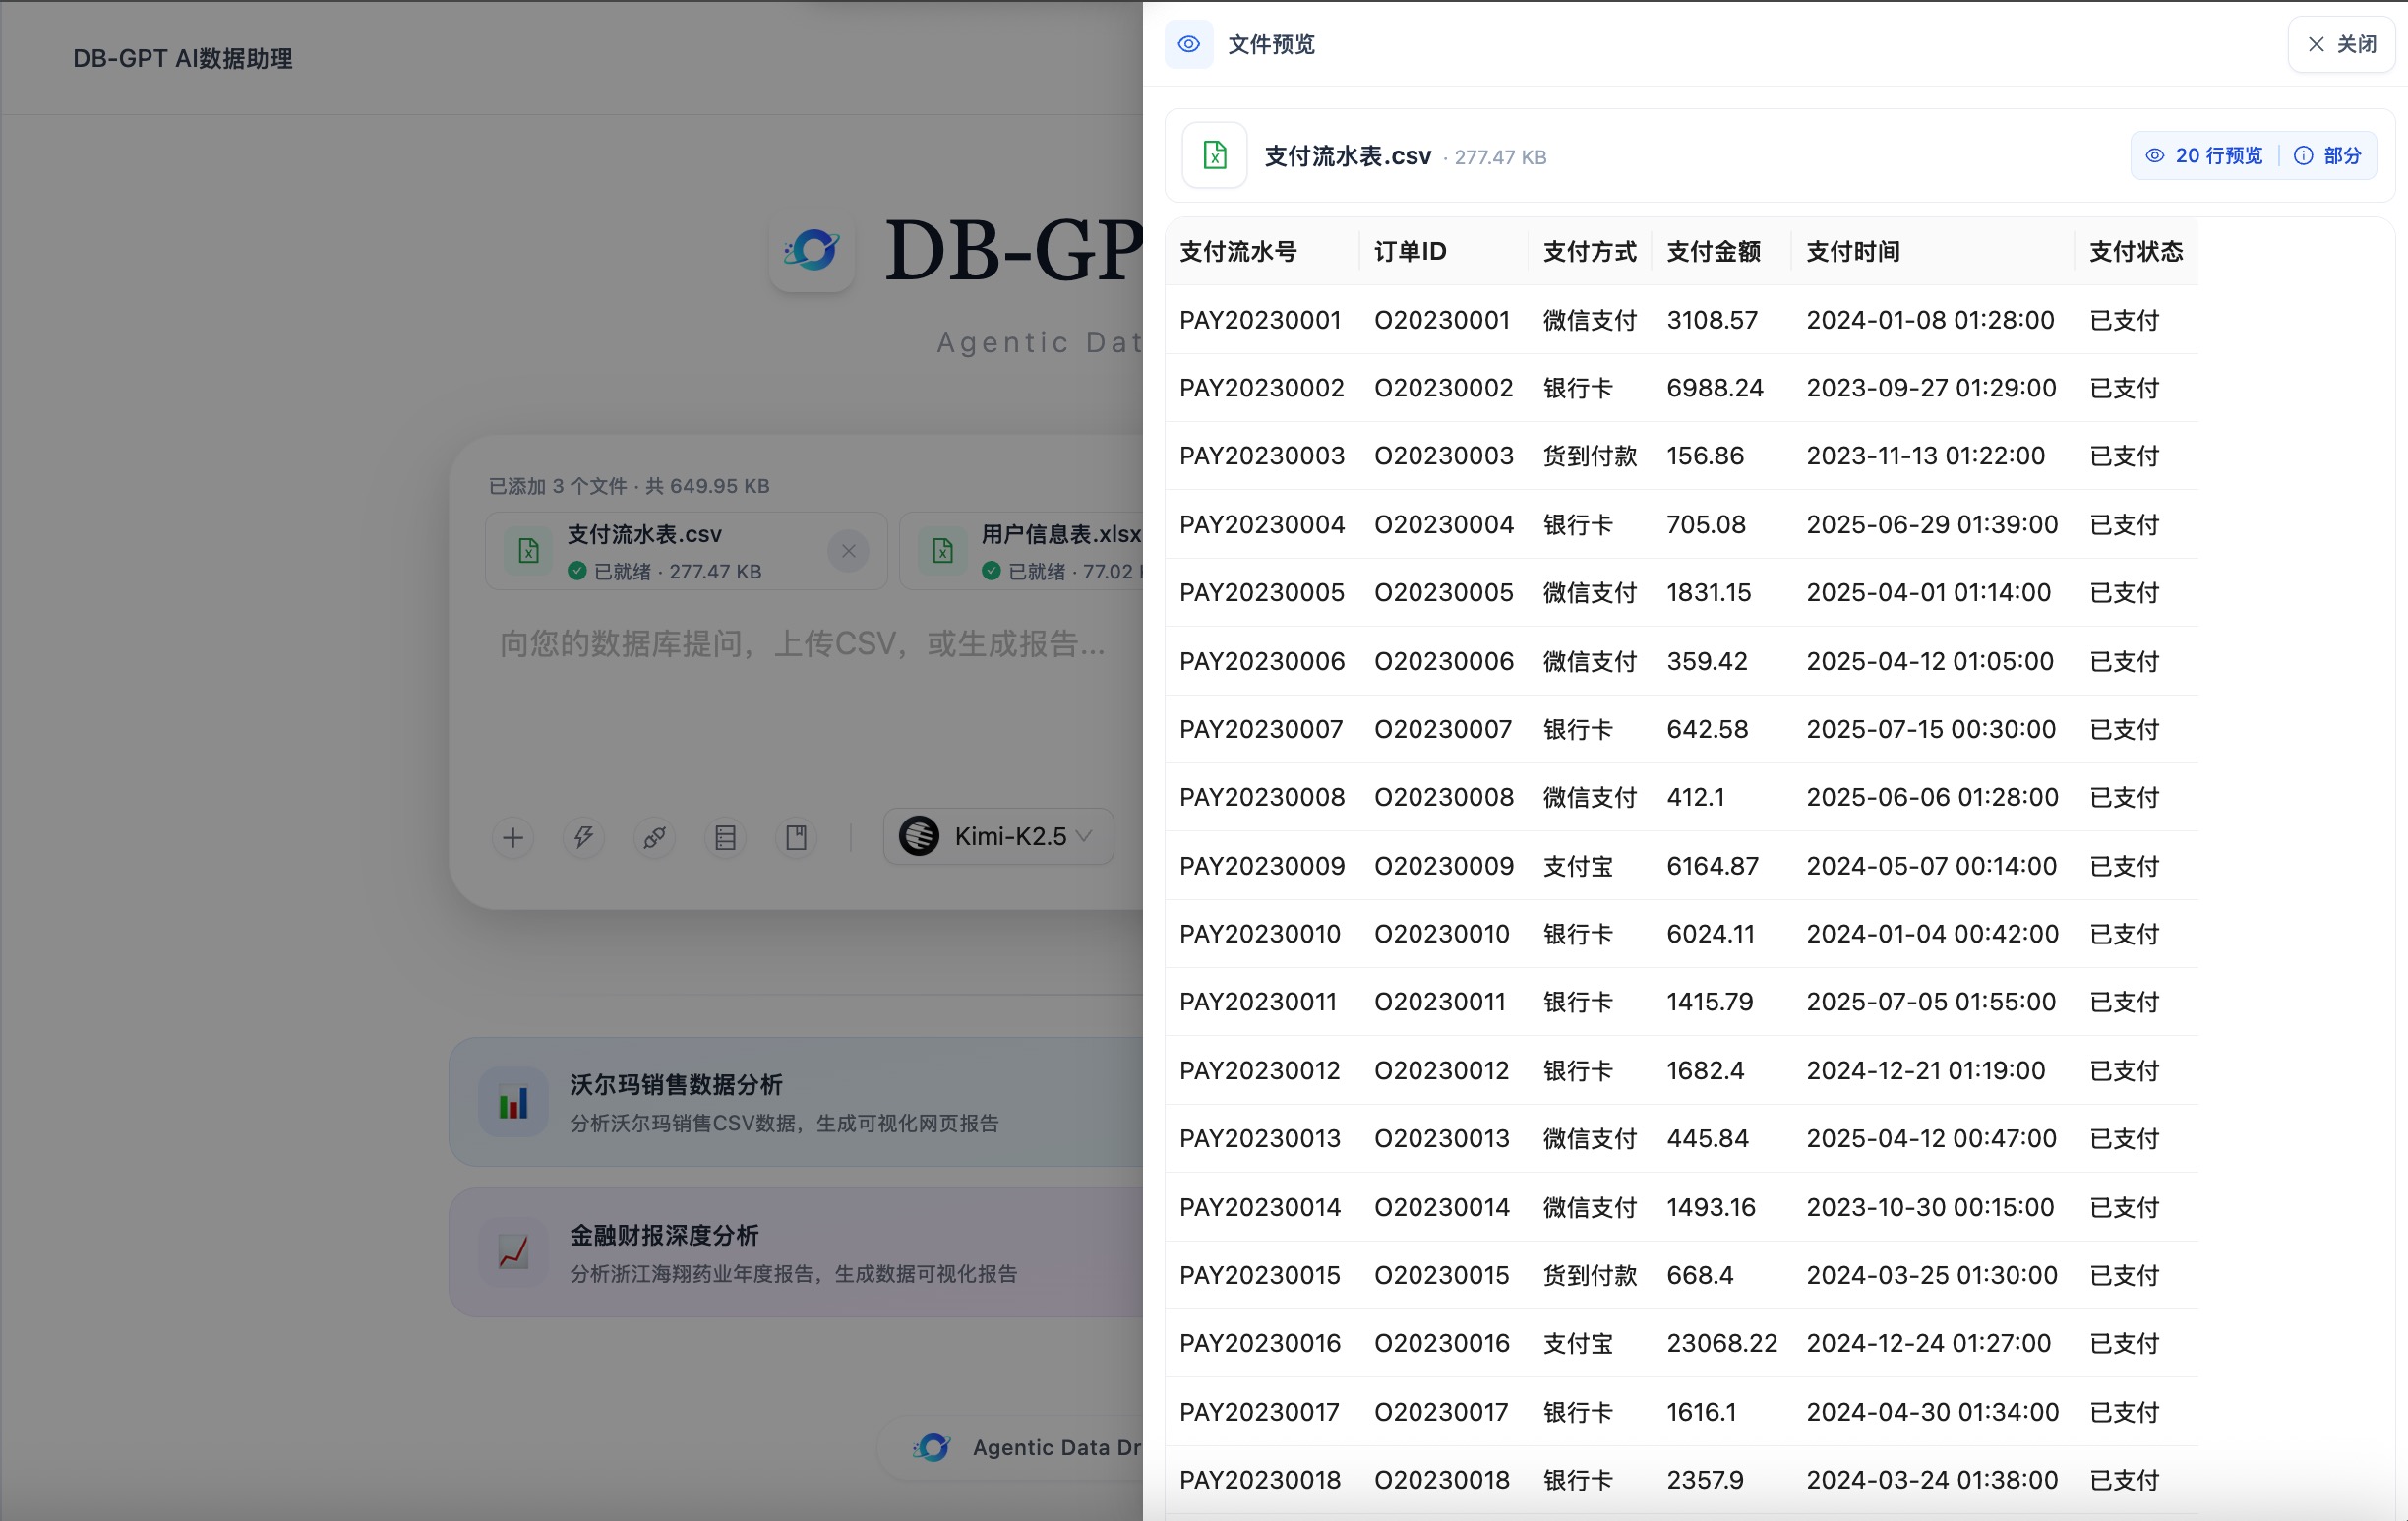This screenshot has width=2408, height=1521.
Task: Click the 支付流水表.csv file chip icon
Action: point(528,550)
